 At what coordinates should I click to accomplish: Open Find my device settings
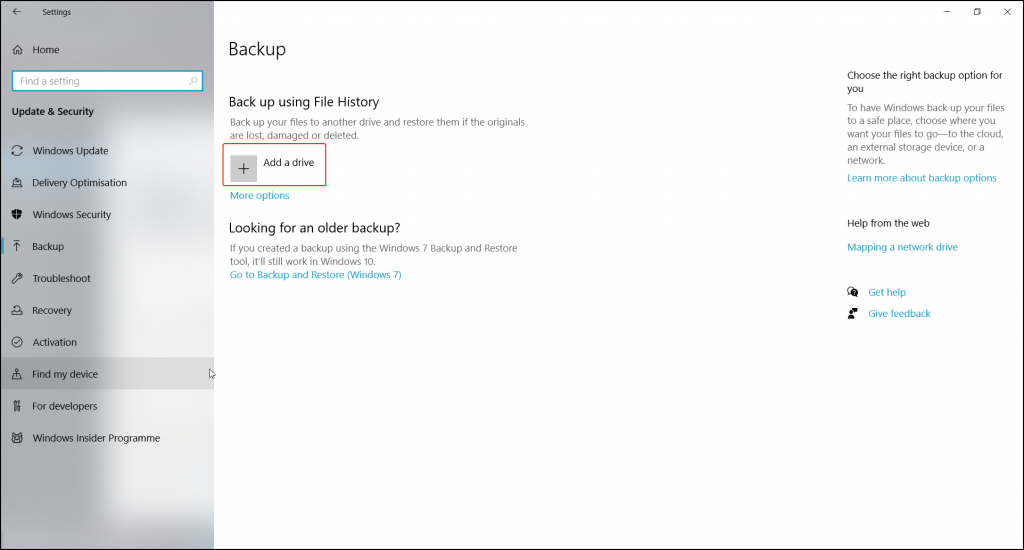click(65, 375)
